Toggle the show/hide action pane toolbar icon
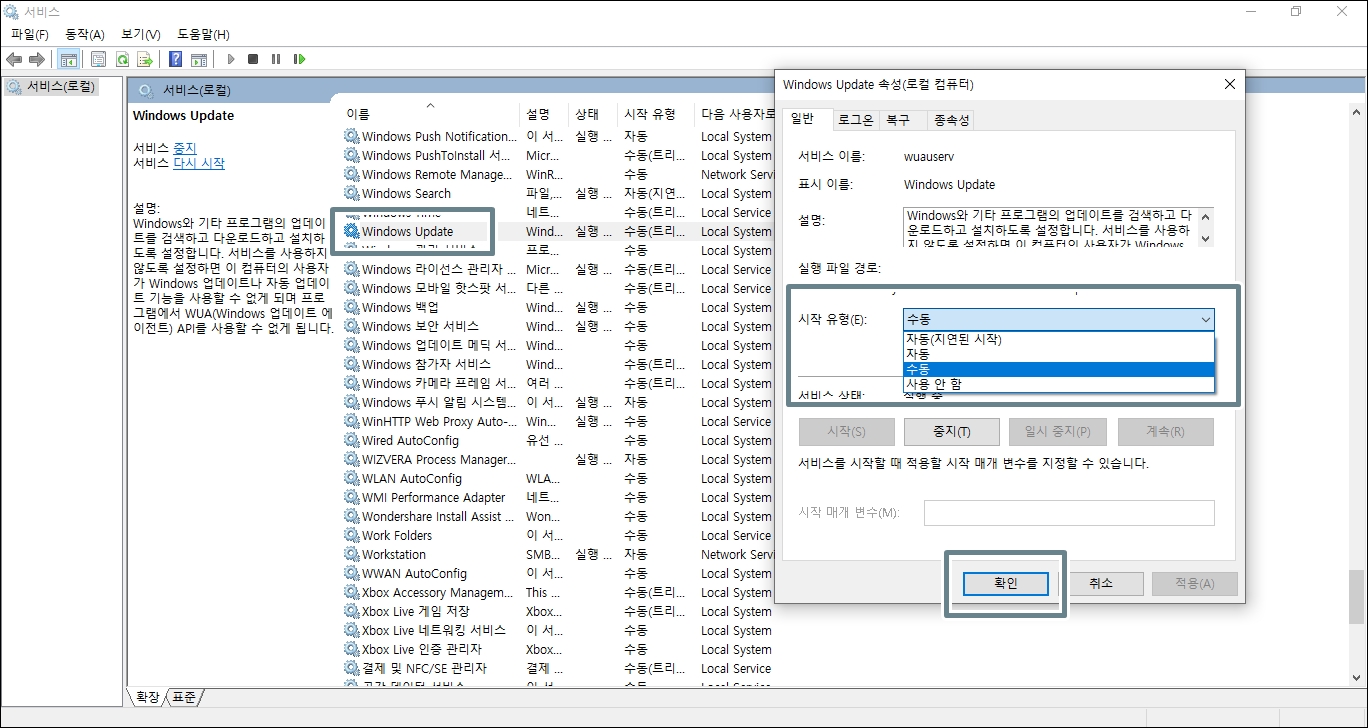1368x728 pixels. [x=199, y=59]
